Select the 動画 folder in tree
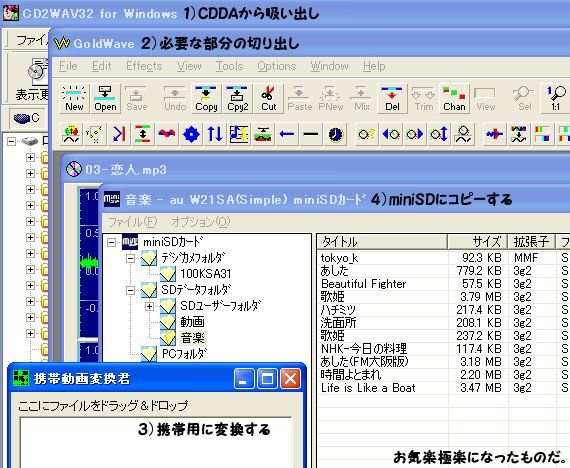The height and width of the screenshot is (468, 570). 192,322
